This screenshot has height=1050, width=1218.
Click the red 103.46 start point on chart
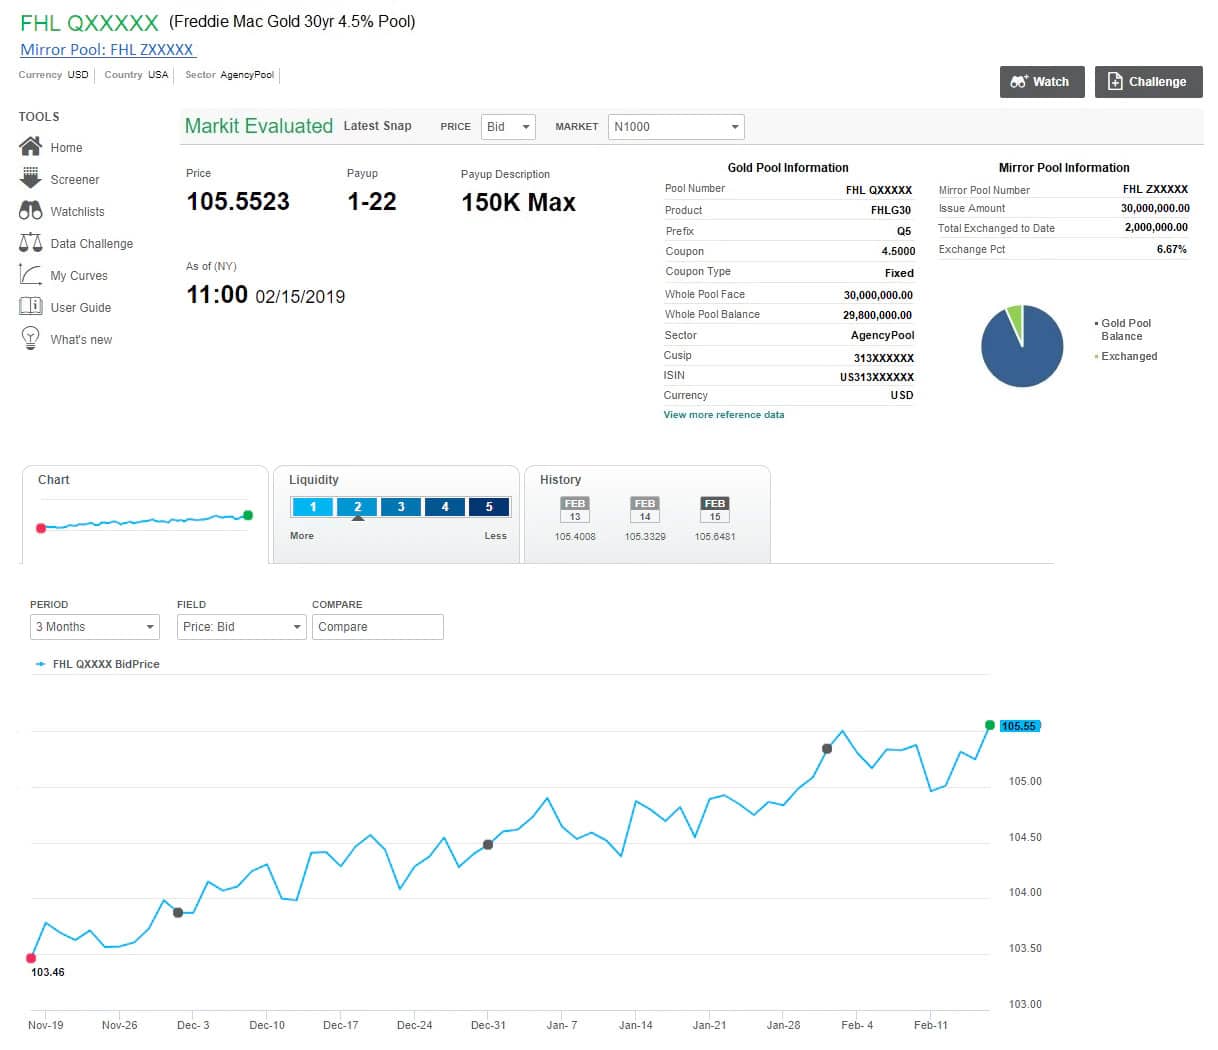pyautogui.click(x=31, y=958)
